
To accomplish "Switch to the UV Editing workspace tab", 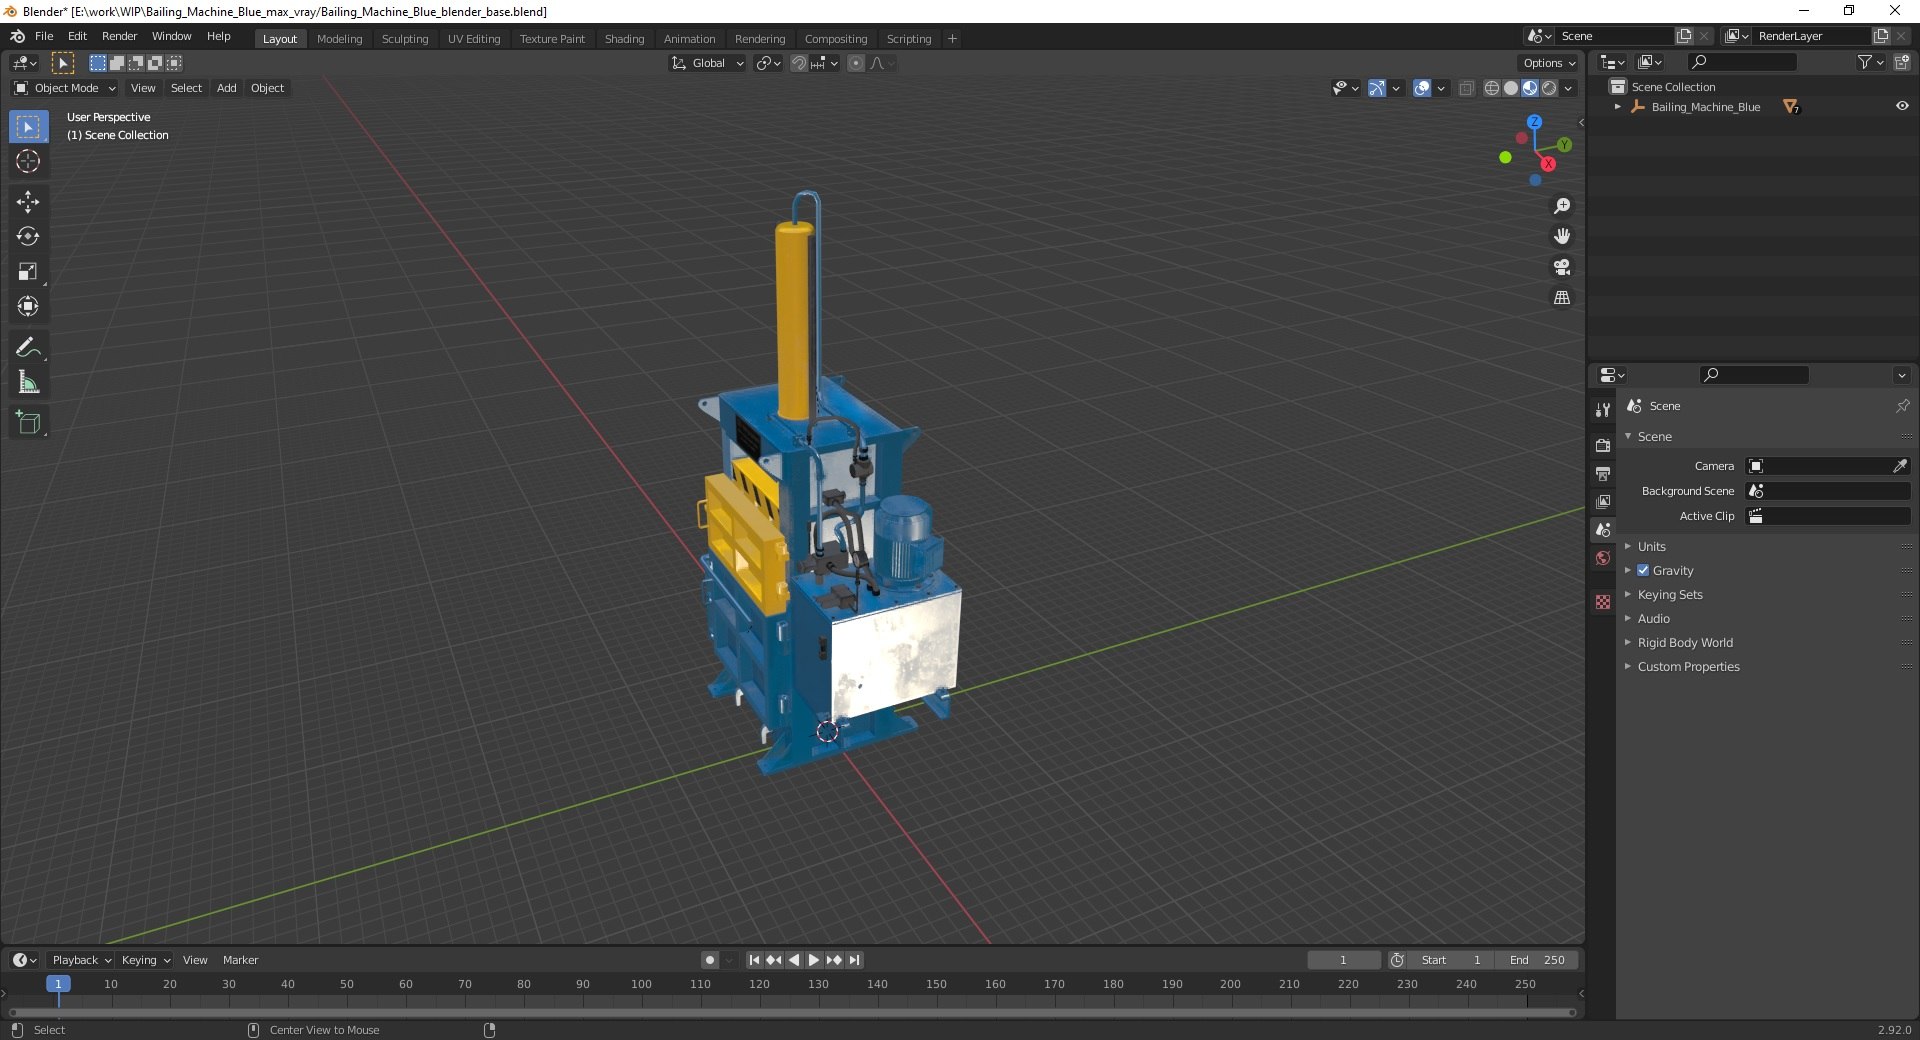I will point(474,39).
